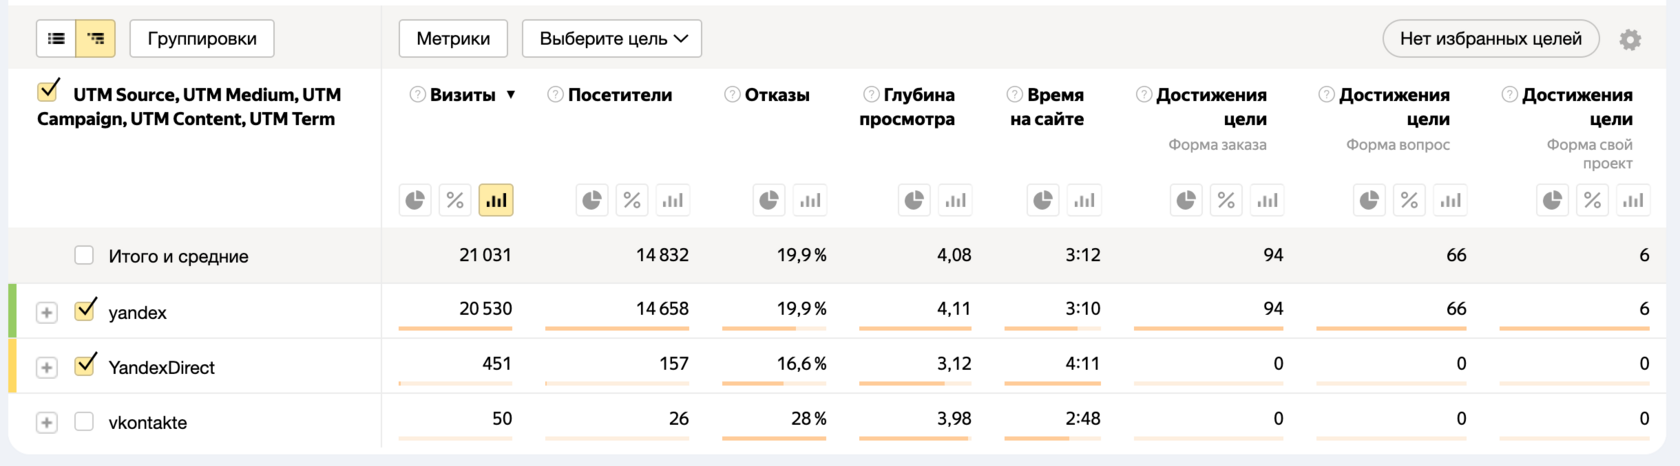Tick the Итого и средние checkbox
1680x466 pixels.
click(84, 256)
